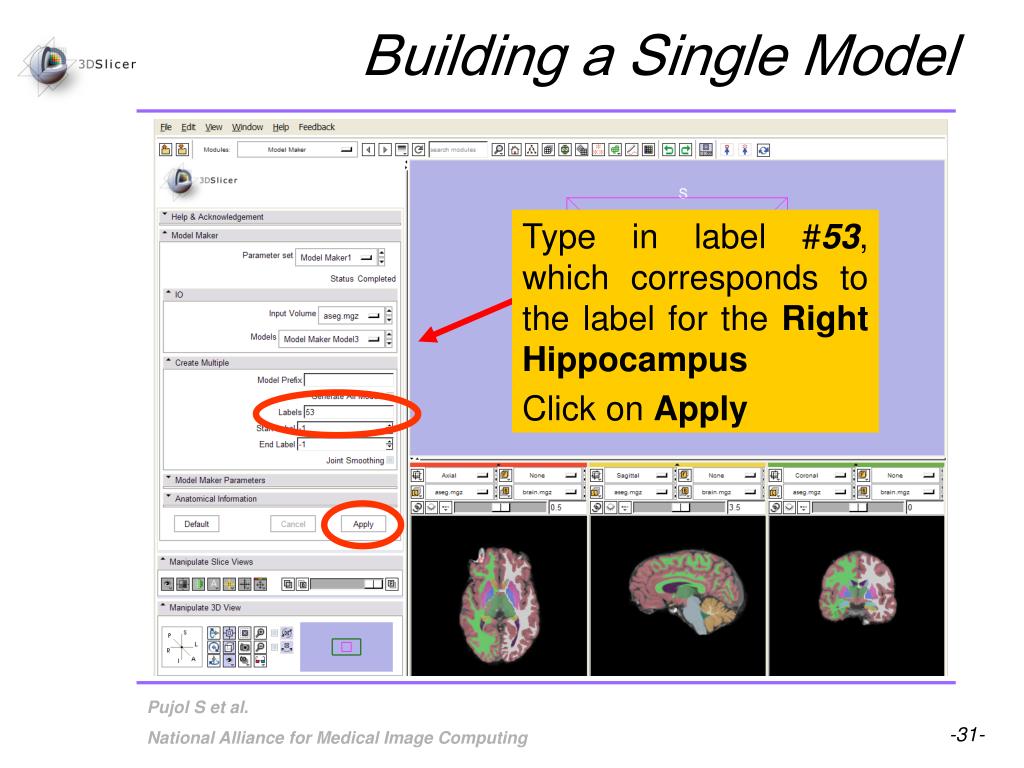
Task: Click the load scene folder icon
Action: [x=166, y=150]
